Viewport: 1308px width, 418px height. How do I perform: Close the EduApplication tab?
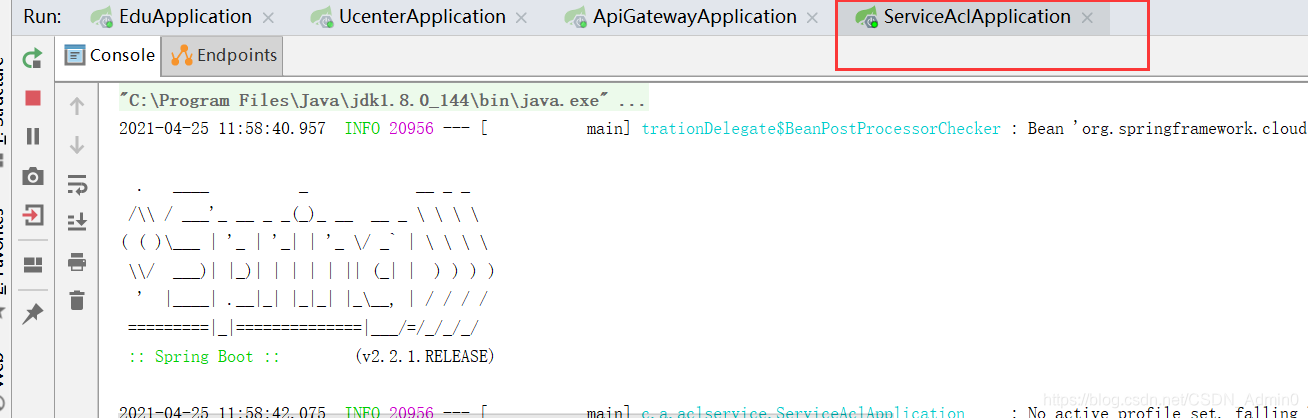pos(268,18)
